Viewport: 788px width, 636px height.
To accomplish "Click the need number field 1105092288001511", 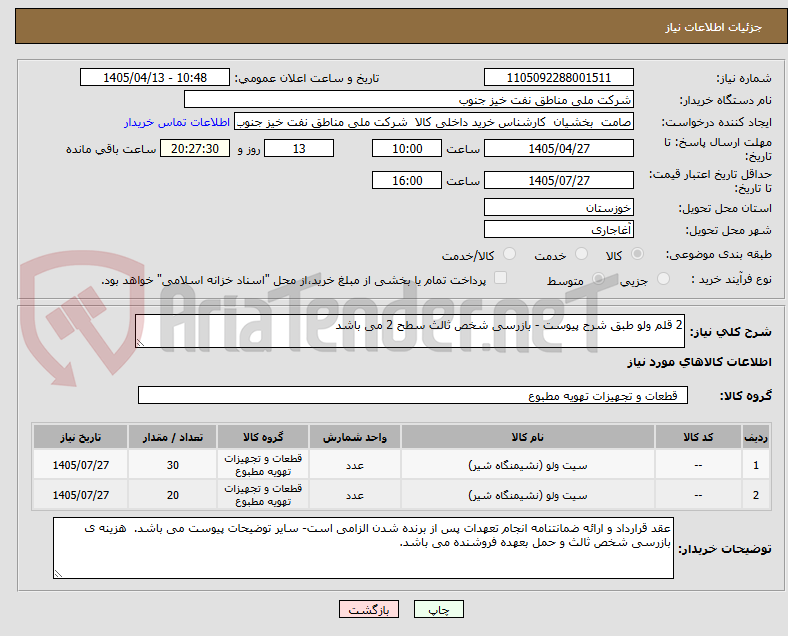I will point(558,78).
